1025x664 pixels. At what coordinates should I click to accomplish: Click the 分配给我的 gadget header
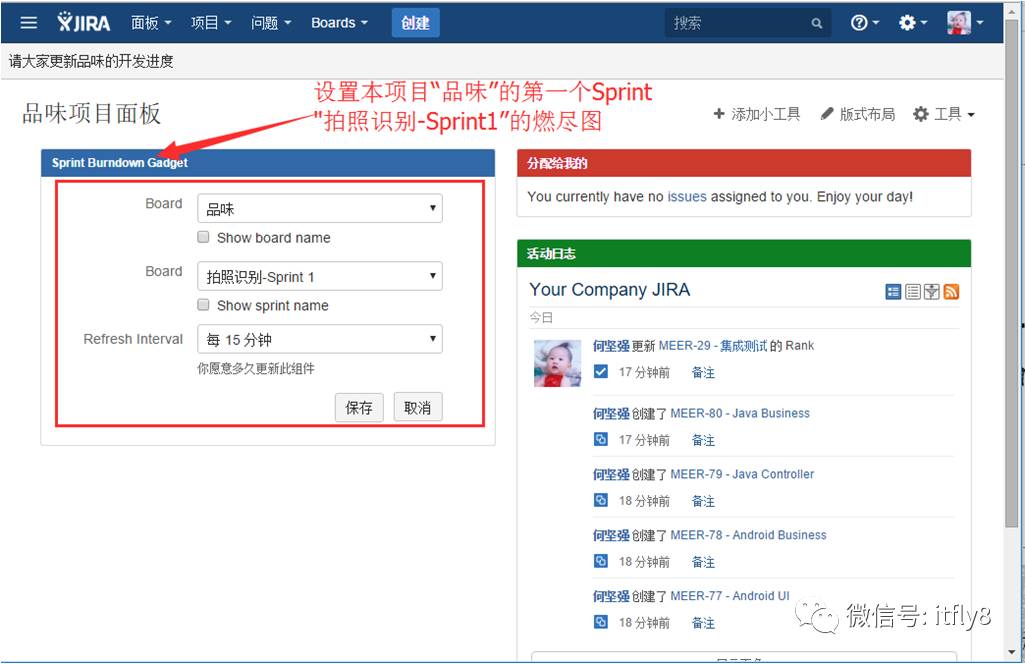point(744,163)
